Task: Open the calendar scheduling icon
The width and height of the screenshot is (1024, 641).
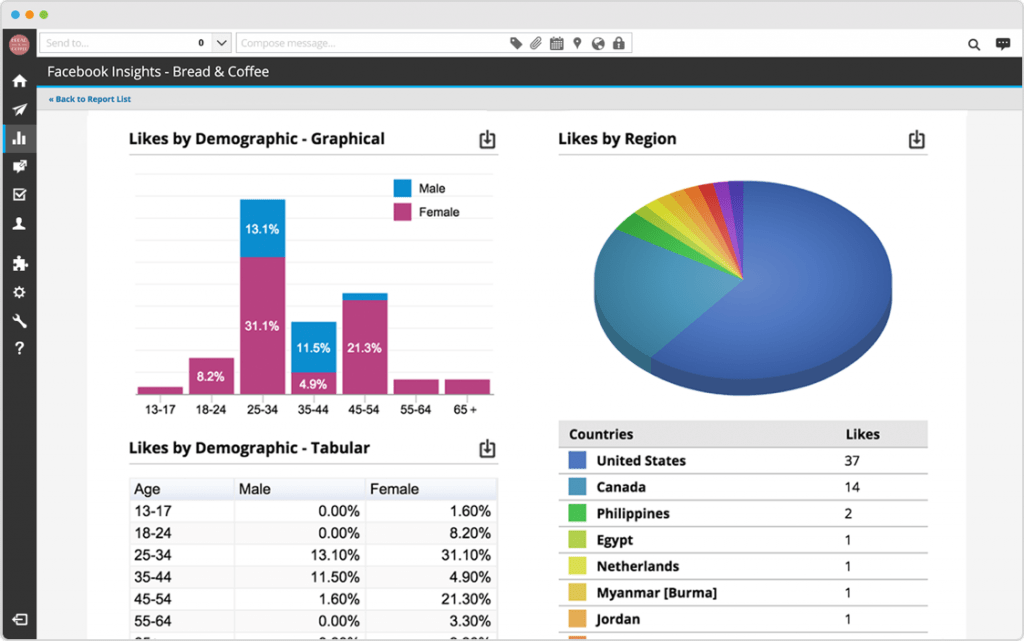Action: 556,43
